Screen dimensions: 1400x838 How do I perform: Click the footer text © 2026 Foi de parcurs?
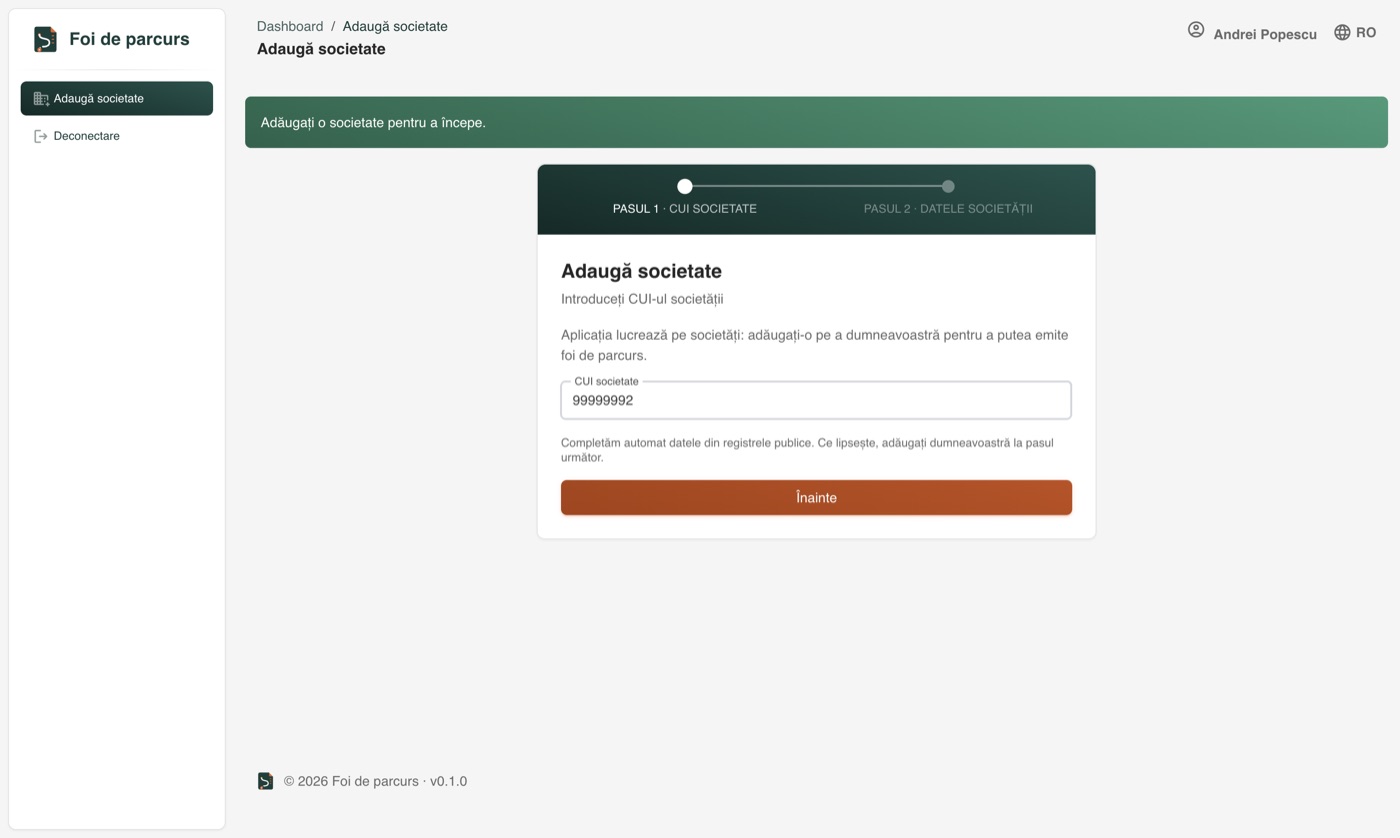[x=375, y=781]
